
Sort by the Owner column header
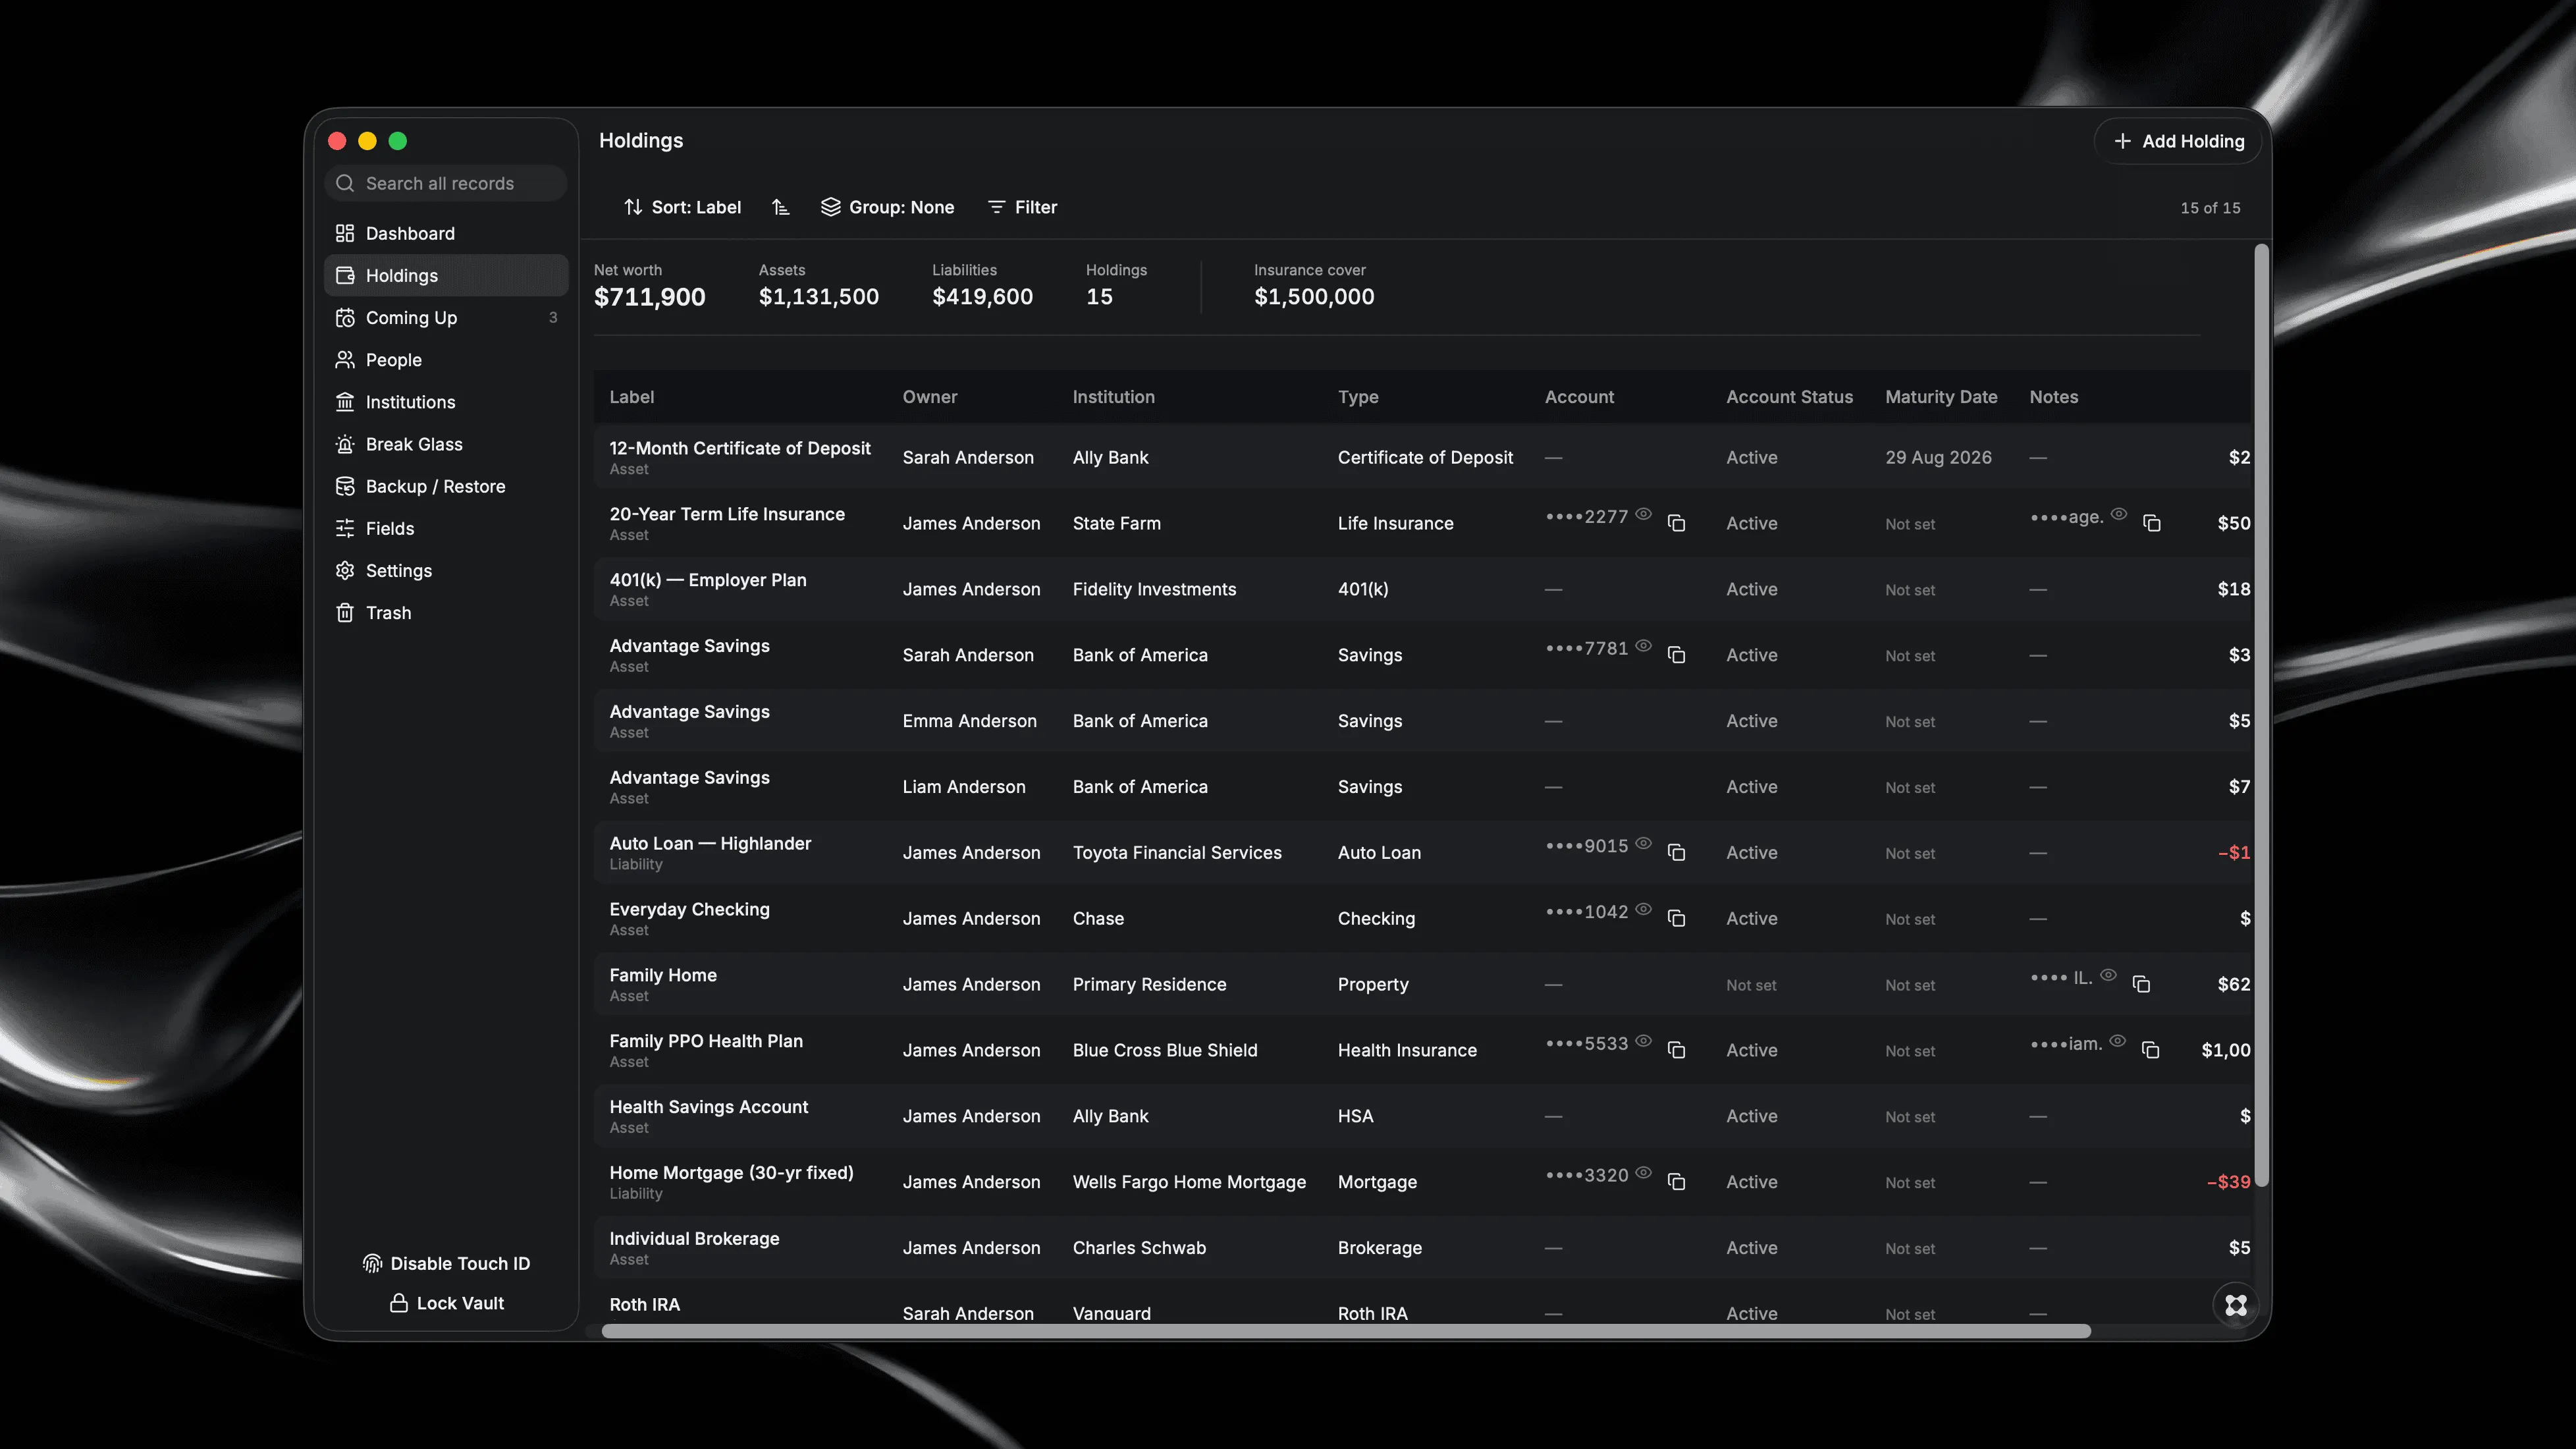pyautogui.click(x=930, y=397)
